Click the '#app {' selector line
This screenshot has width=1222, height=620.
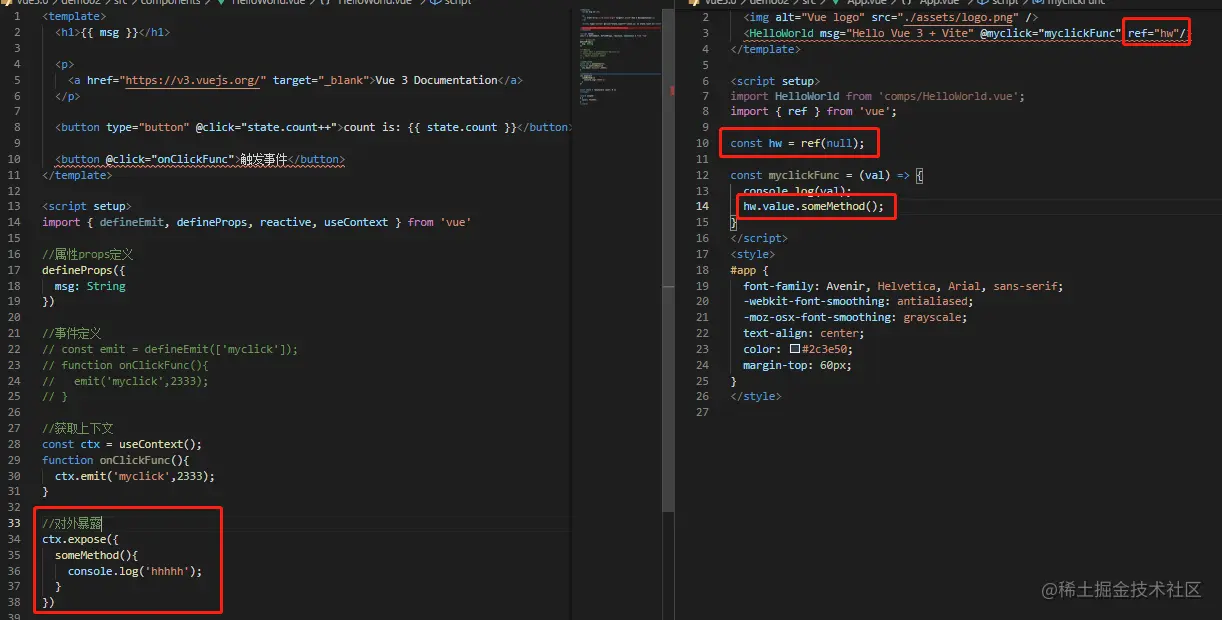pyautogui.click(x=750, y=270)
